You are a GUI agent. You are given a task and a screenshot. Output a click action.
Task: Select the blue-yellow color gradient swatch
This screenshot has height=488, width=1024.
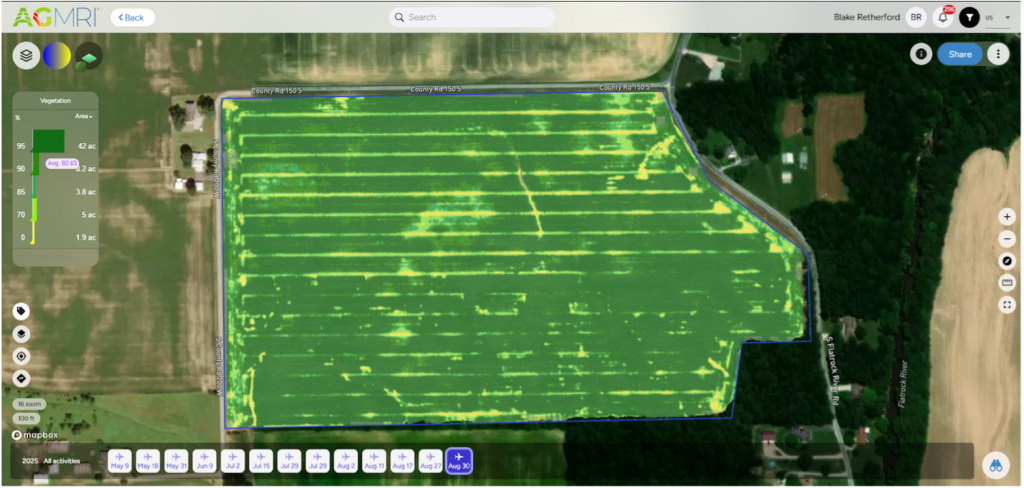[x=56, y=55]
